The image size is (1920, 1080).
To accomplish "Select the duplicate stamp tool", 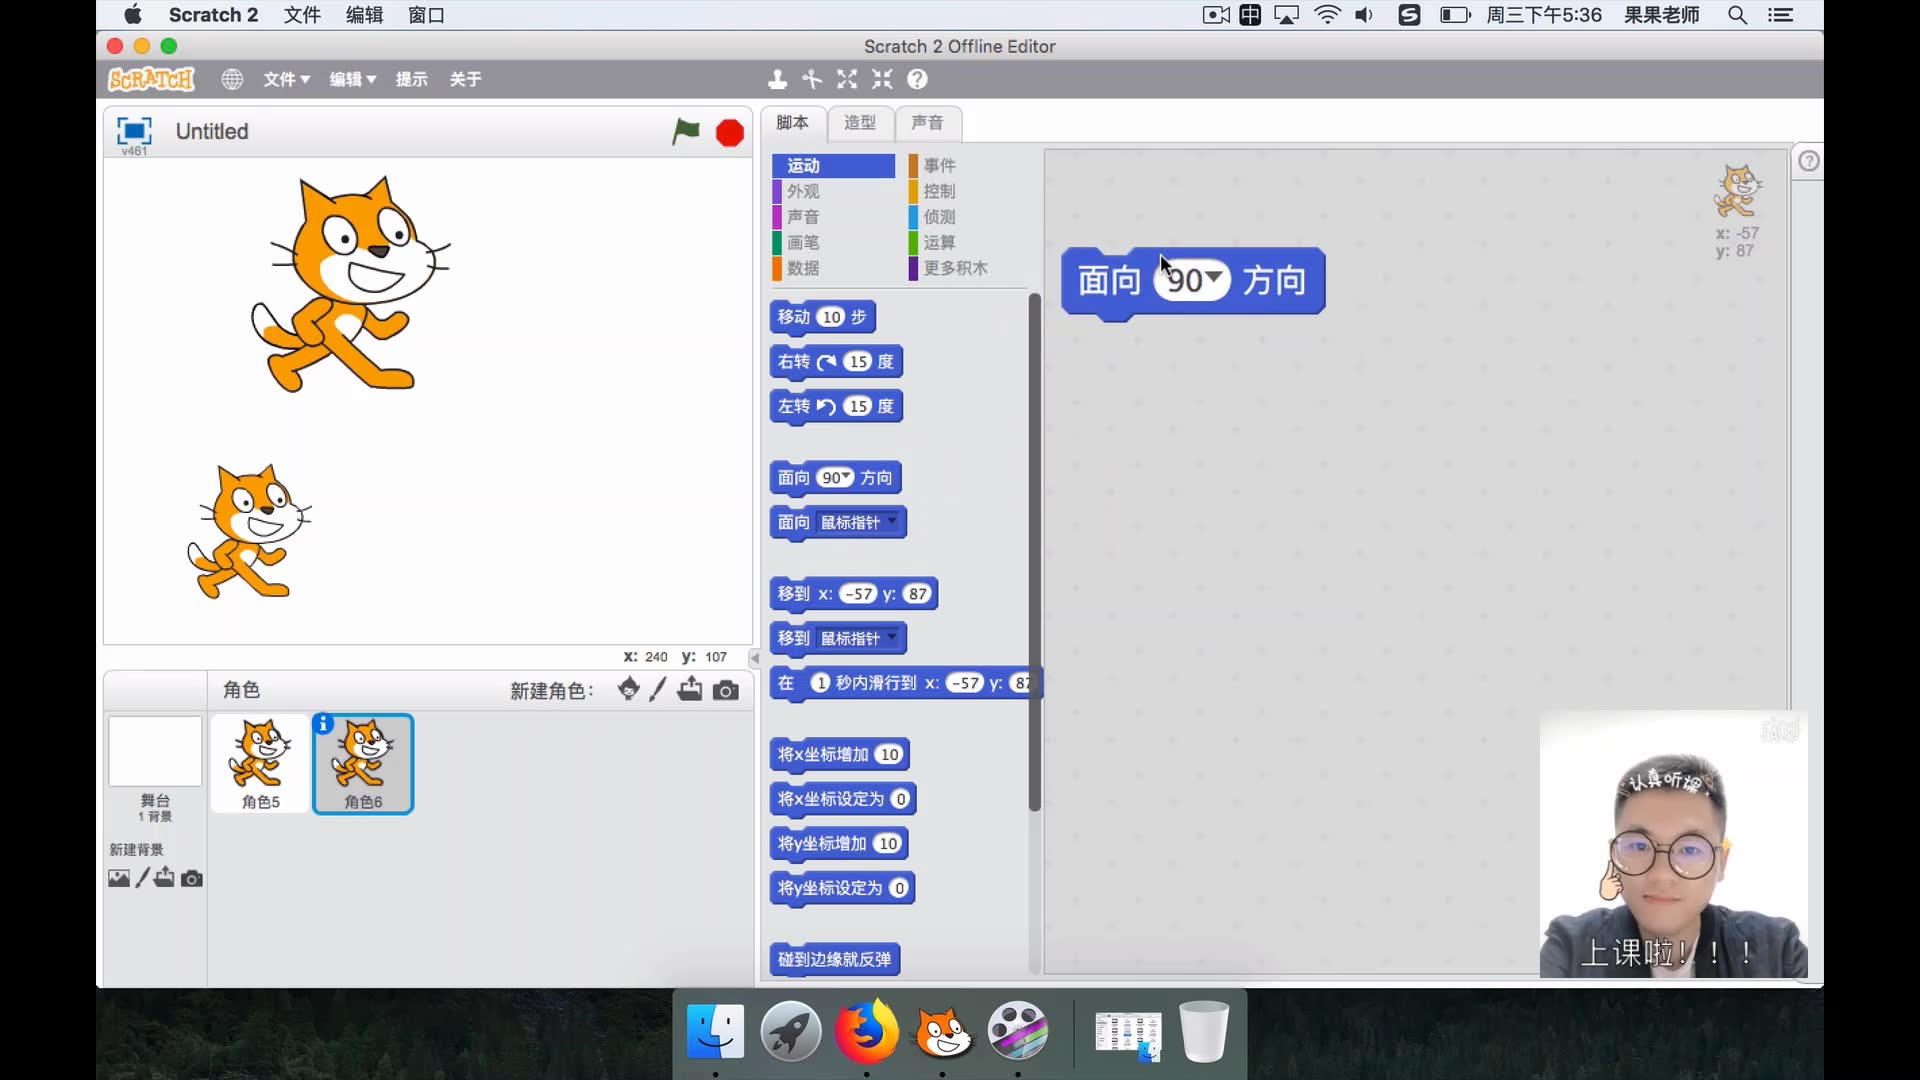I will pos(777,79).
